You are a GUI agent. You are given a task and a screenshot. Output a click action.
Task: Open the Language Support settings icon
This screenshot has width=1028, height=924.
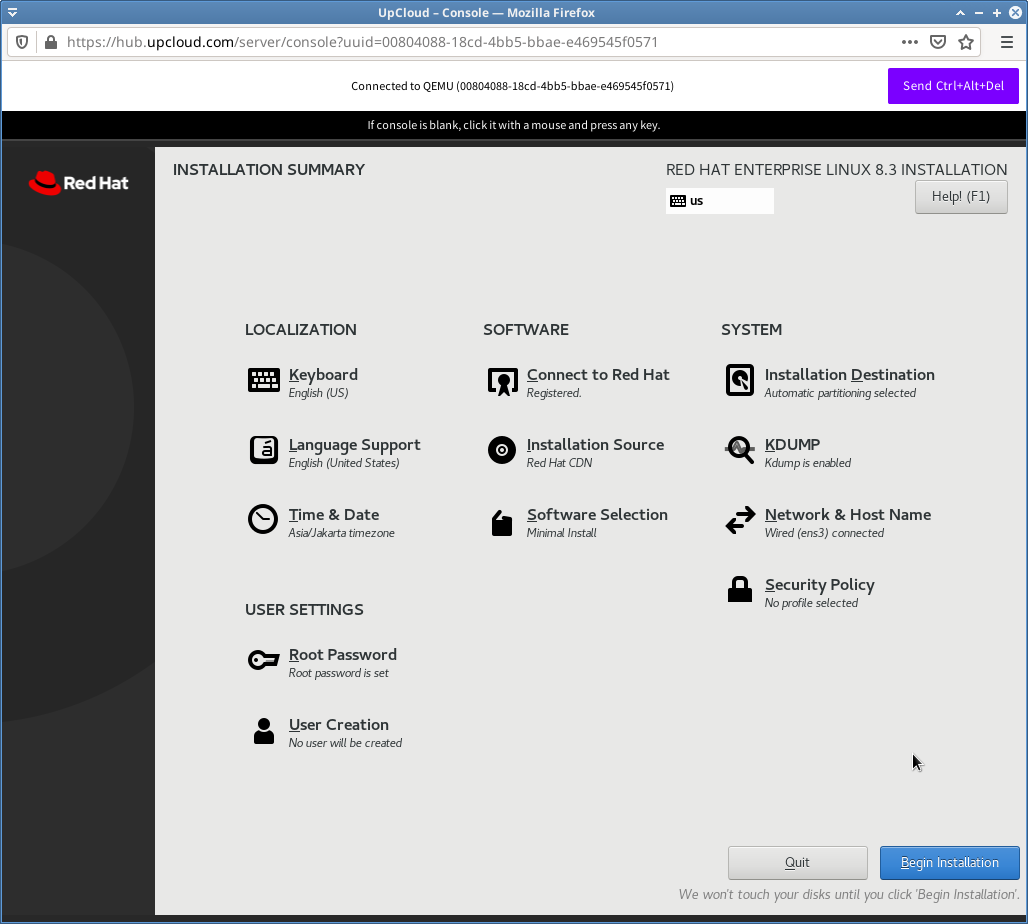click(x=263, y=451)
